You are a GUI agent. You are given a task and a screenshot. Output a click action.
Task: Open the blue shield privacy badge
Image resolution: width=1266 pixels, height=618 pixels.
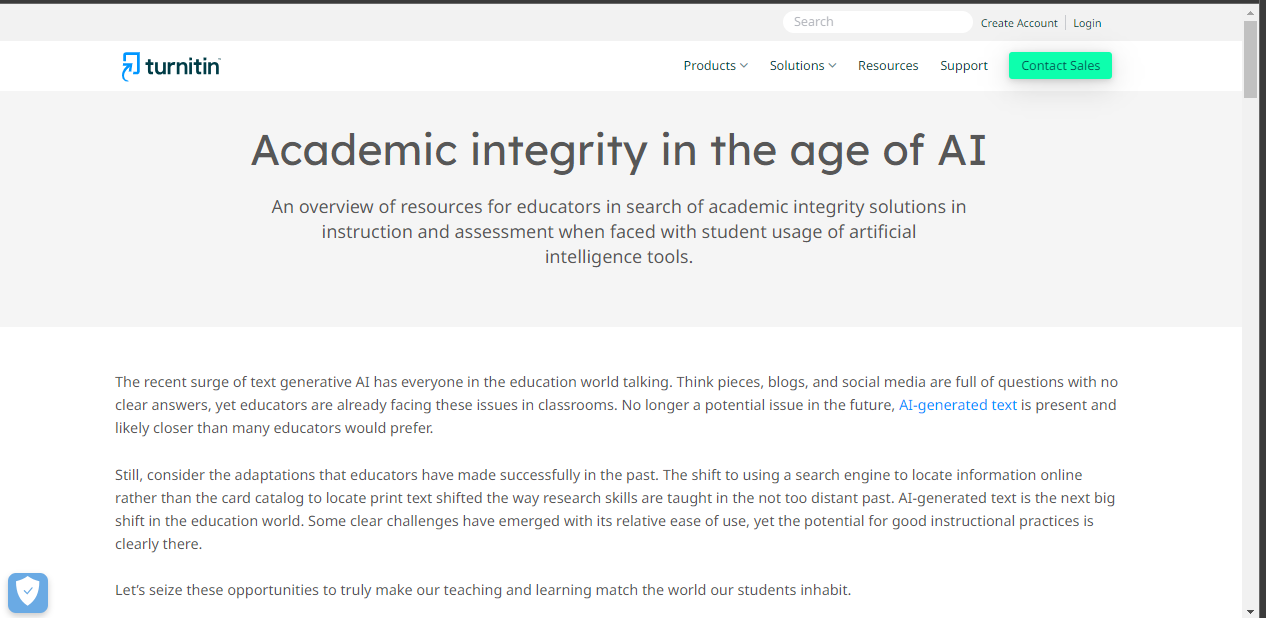click(x=28, y=593)
